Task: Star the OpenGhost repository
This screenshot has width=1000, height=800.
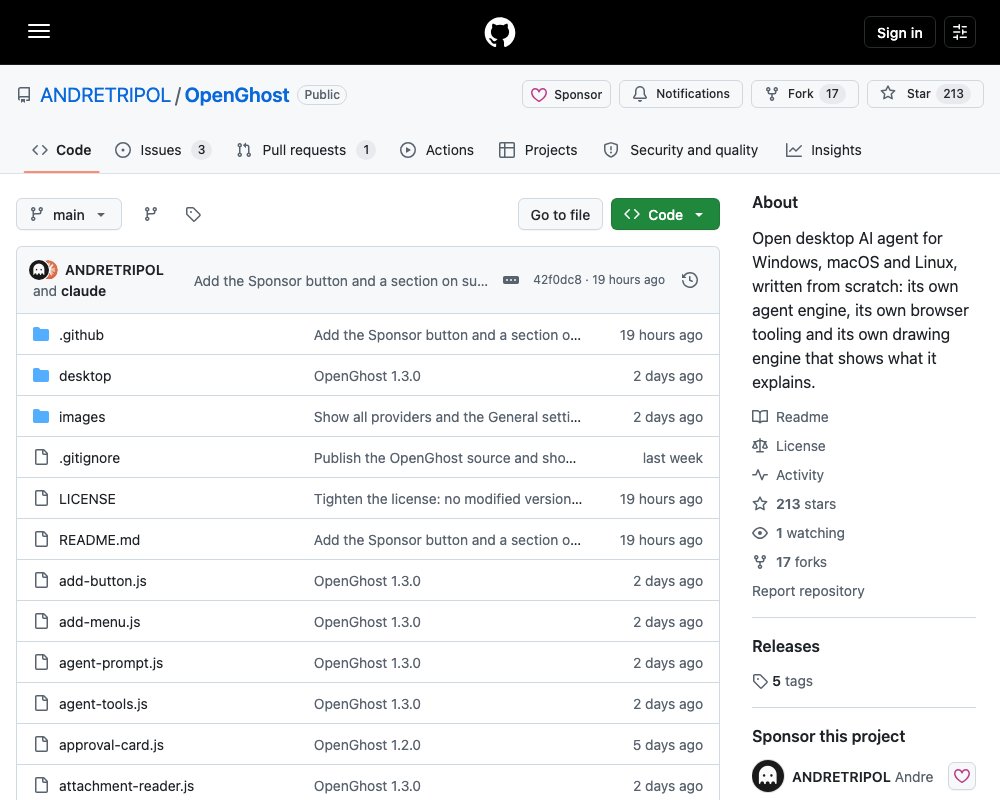Action: pyautogui.click(x=925, y=94)
